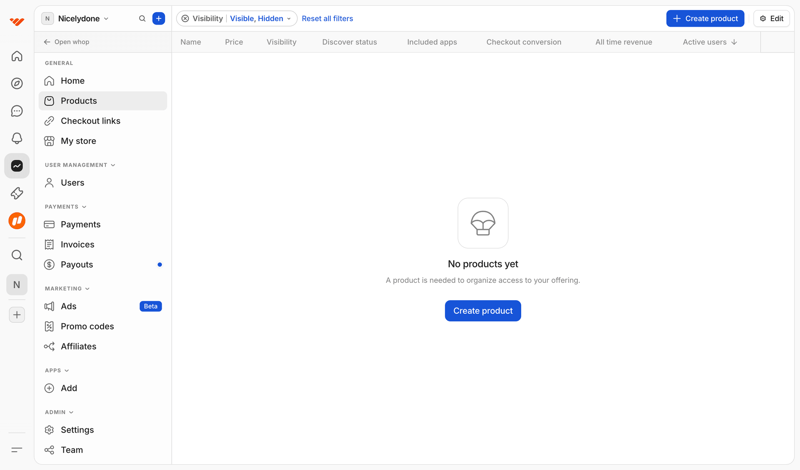Sort by Name column header
The height and width of the screenshot is (470, 800).
[x=190, y=42]
